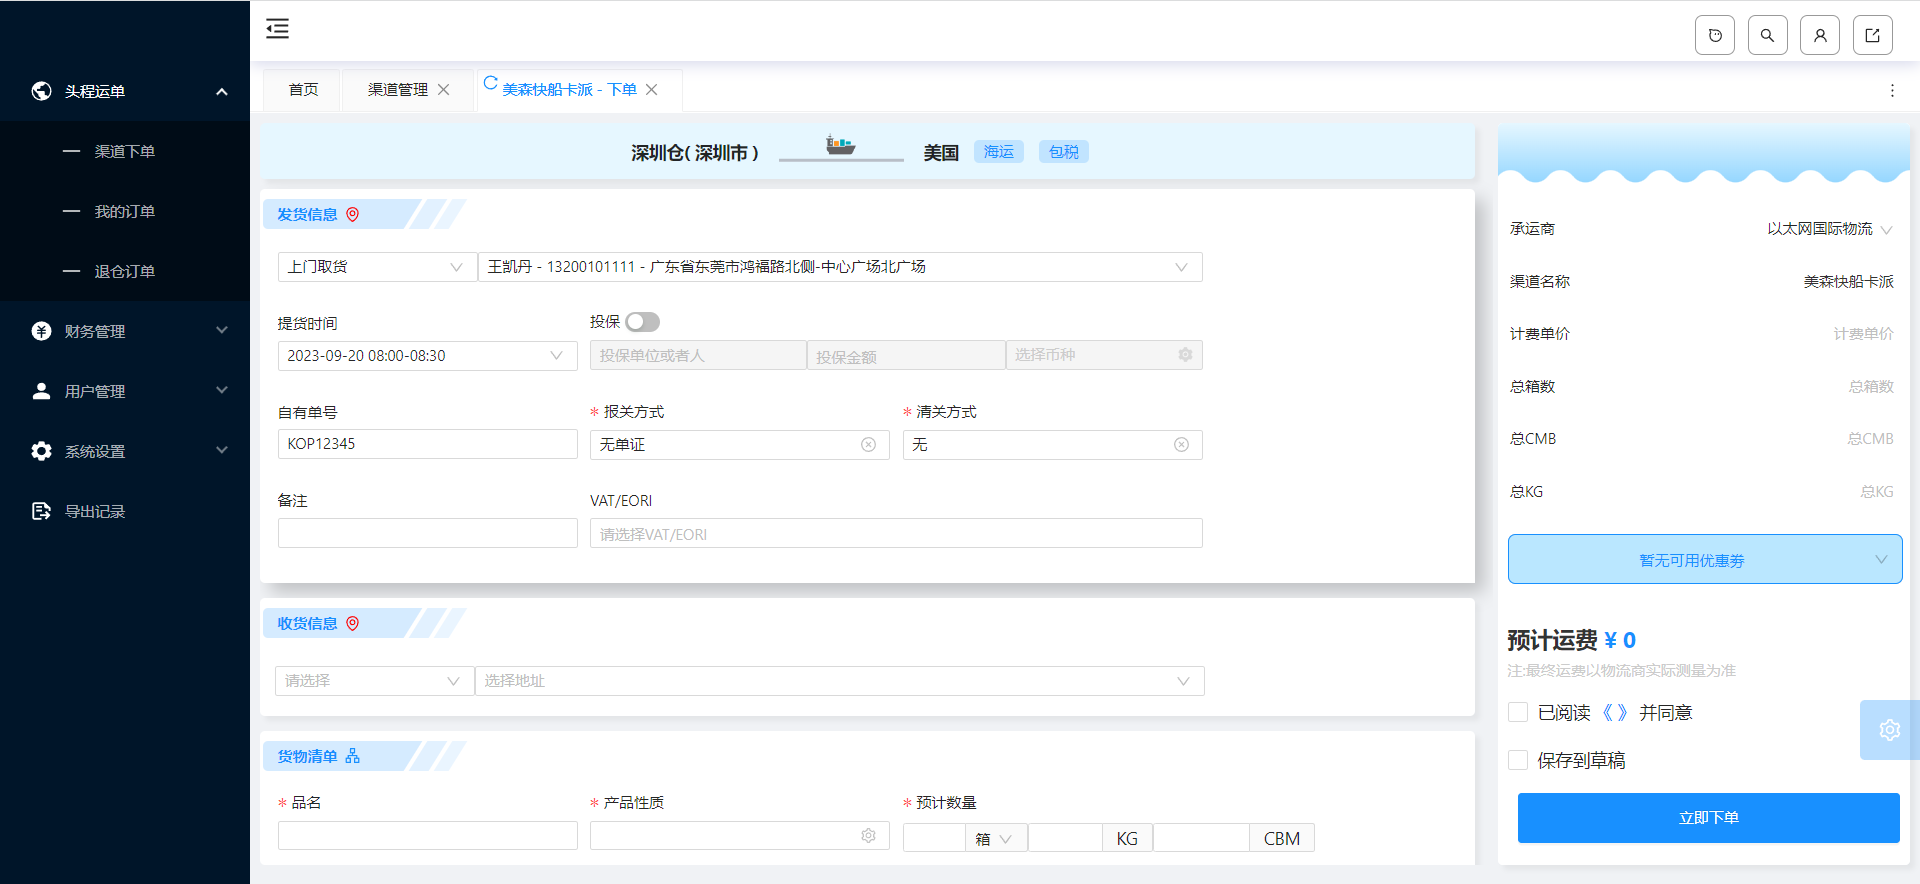Open 退仓订单 in the sidebar

pyautogui.click(x=125, y=271)
